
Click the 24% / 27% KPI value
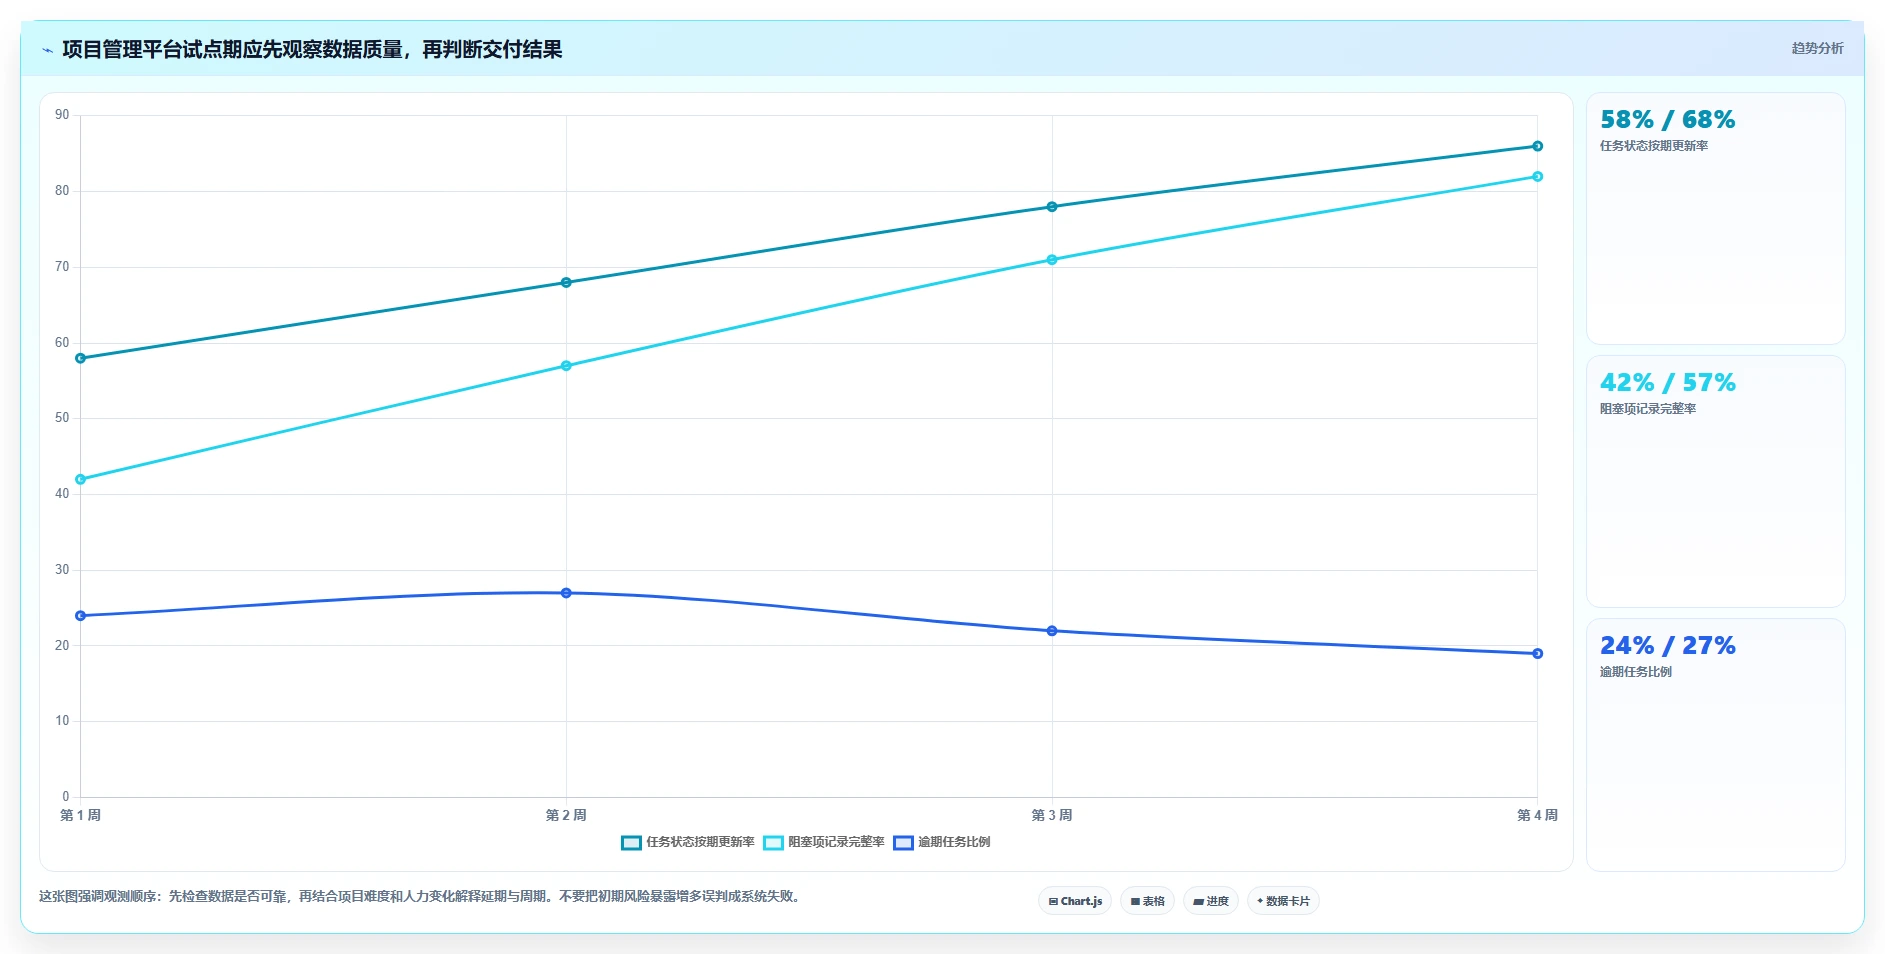click(1667, 646)
